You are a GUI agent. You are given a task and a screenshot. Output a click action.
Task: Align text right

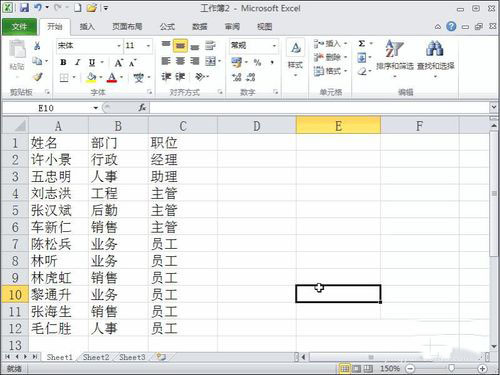(195, 61)
